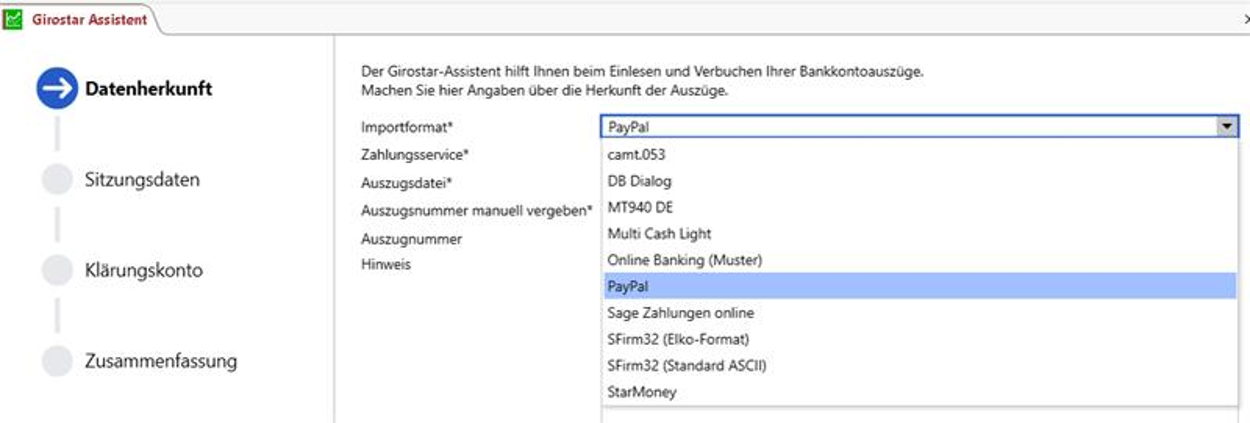Select the Datenherkunft arrow step icon
This screenshot has height=423, width=1250.
57,89
